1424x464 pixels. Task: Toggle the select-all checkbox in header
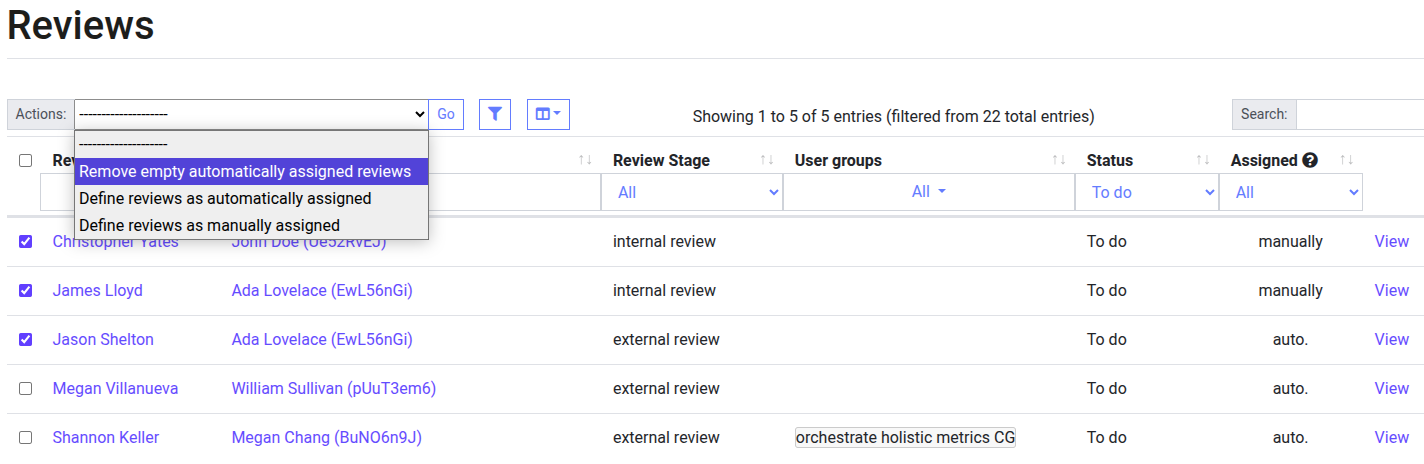click(x=26, y=160)
